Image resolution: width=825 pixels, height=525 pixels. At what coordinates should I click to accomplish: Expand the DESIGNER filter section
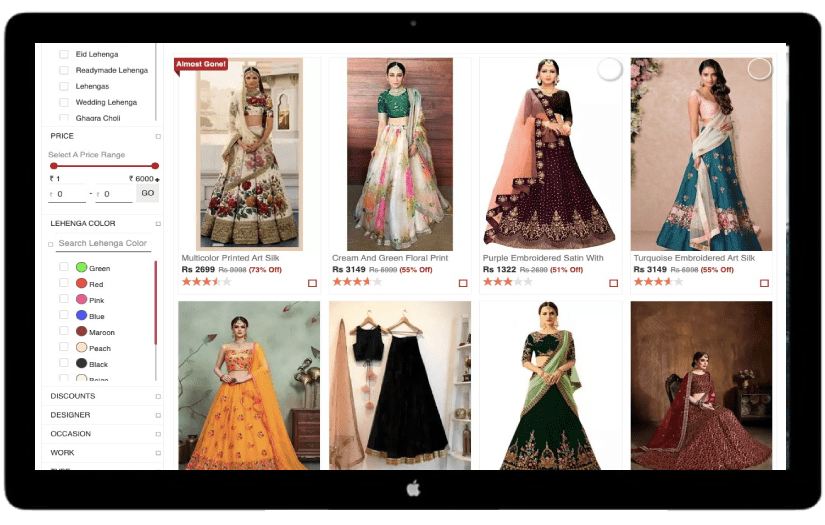158,415
